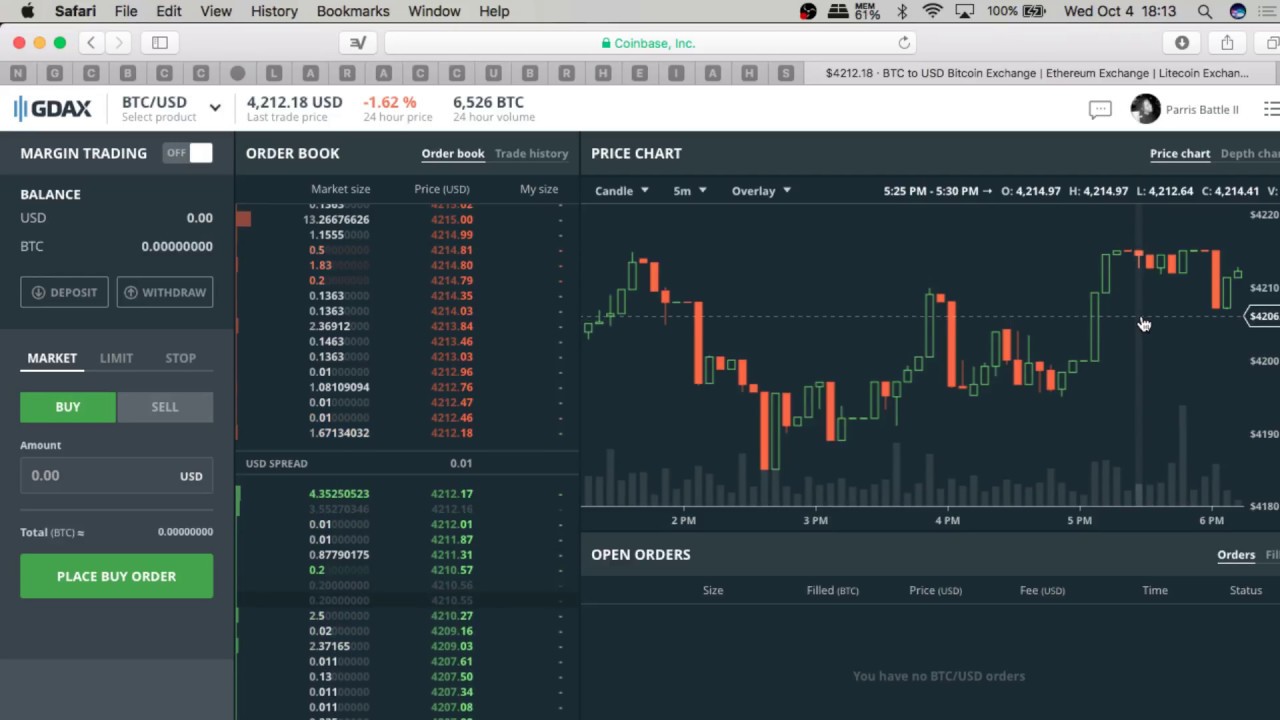Open the Spotlight search magnifier in menu bar
This screenshot has width=1280, height=720.
[1205, 11]
